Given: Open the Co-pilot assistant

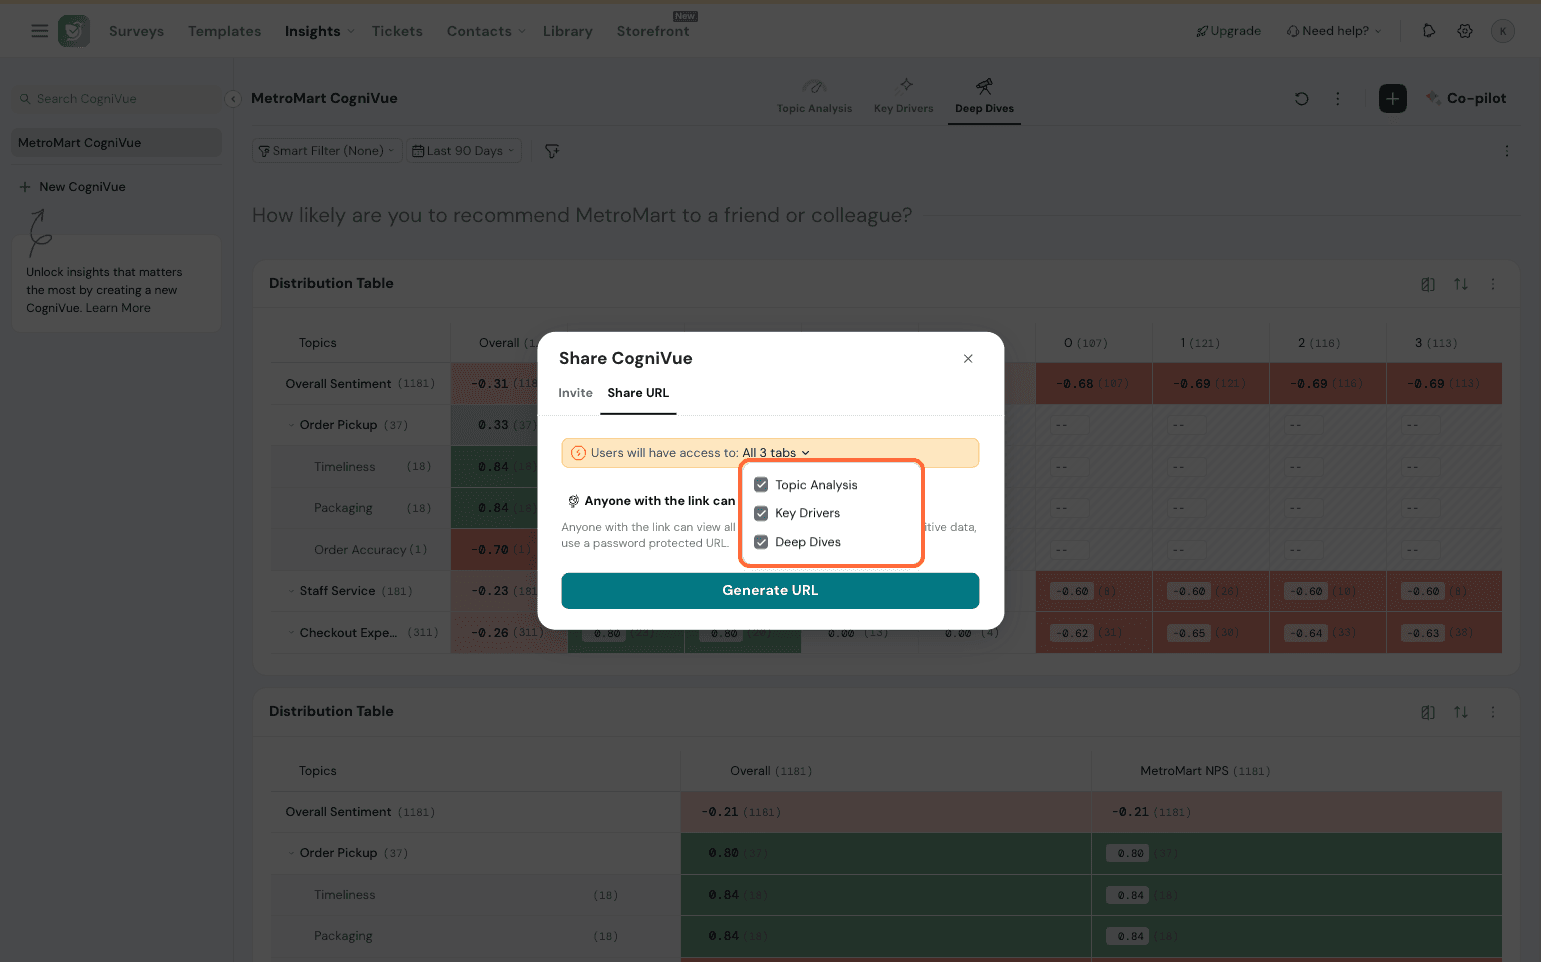Looking at the screenshot, I should tap(1466, 98).
